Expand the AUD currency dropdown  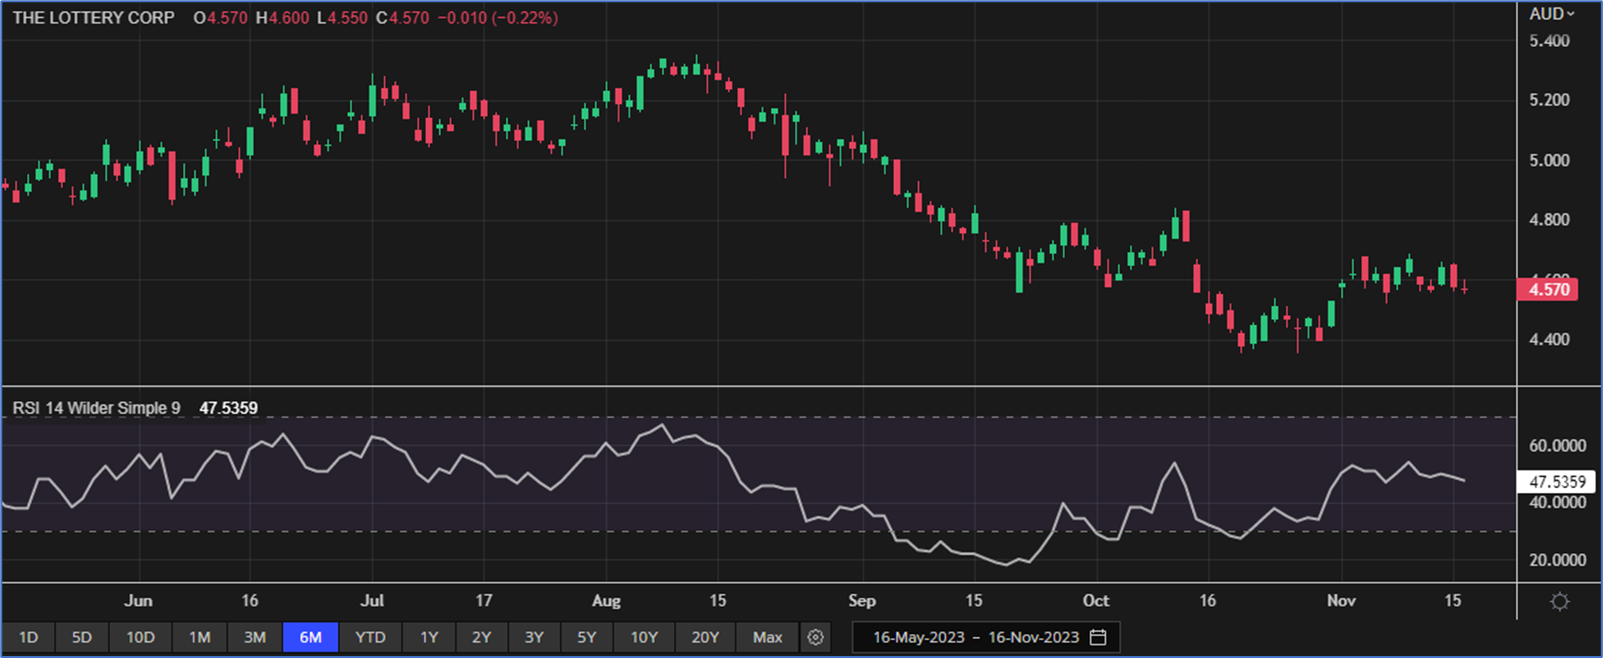(x=1551, y=14)
